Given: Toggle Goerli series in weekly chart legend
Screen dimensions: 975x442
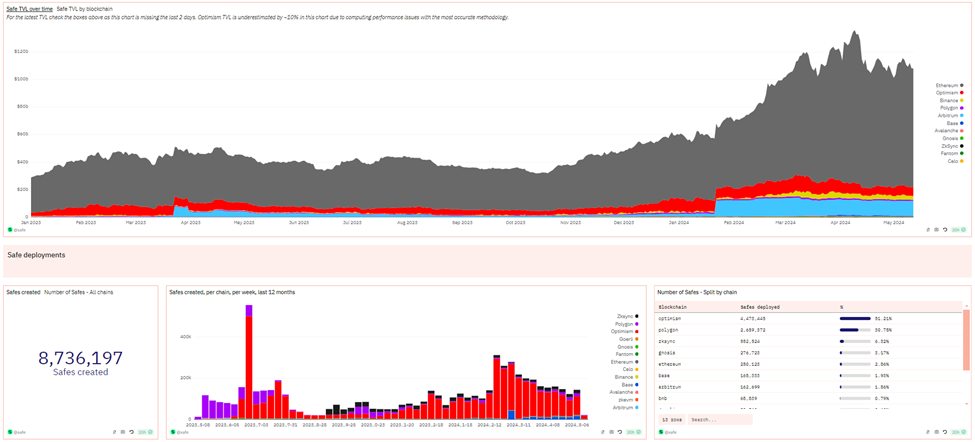Looking at the screenshot, I should (630, 339).
